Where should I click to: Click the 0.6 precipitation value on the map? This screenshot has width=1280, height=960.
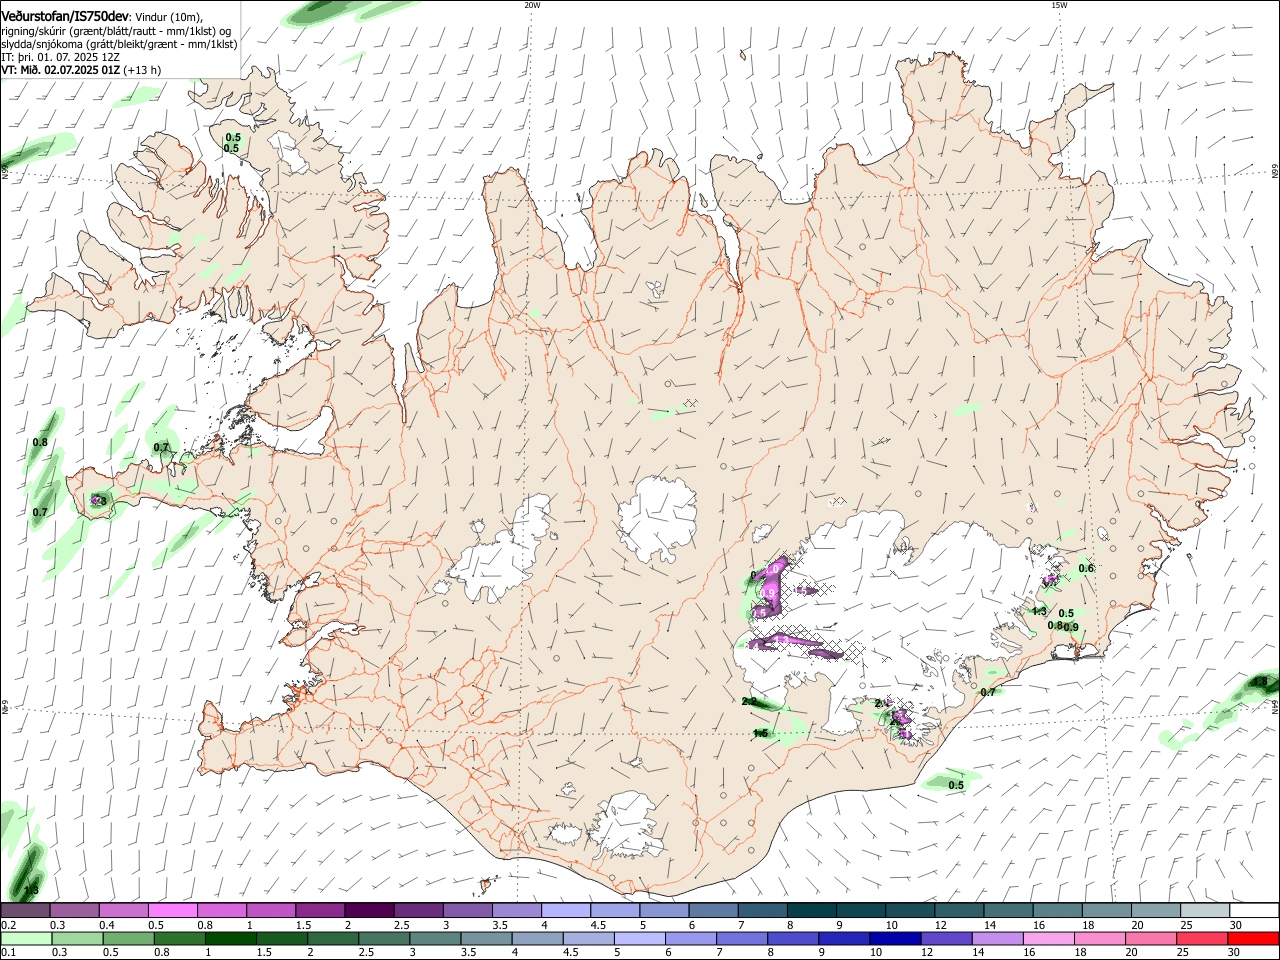click(1087, 569)
